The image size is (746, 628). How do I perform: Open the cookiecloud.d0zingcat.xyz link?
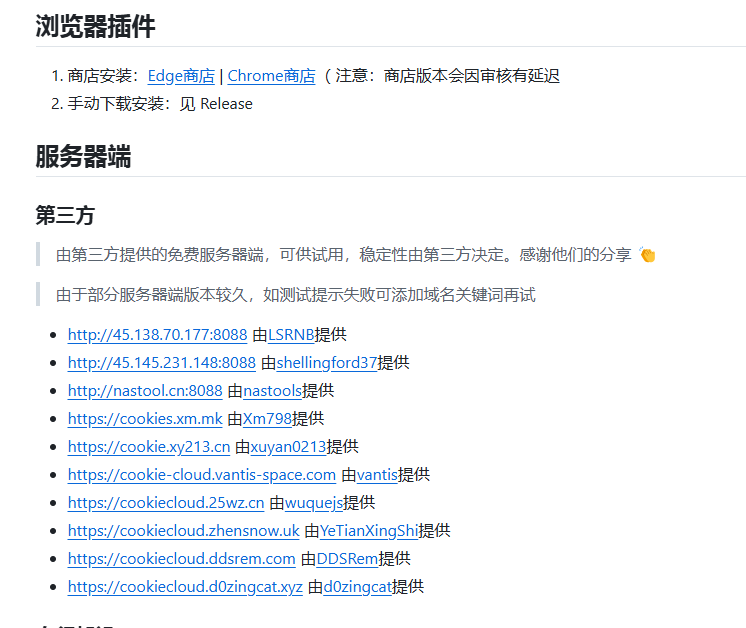click(185, 588)
